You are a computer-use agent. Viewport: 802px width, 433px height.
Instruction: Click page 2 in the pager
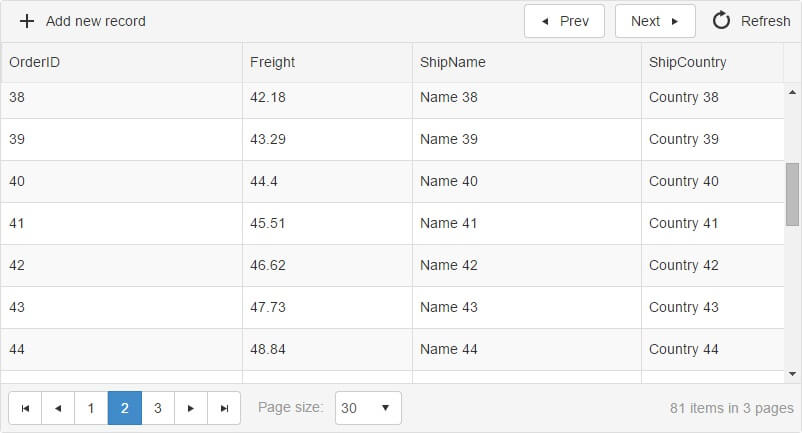(125, 408)
